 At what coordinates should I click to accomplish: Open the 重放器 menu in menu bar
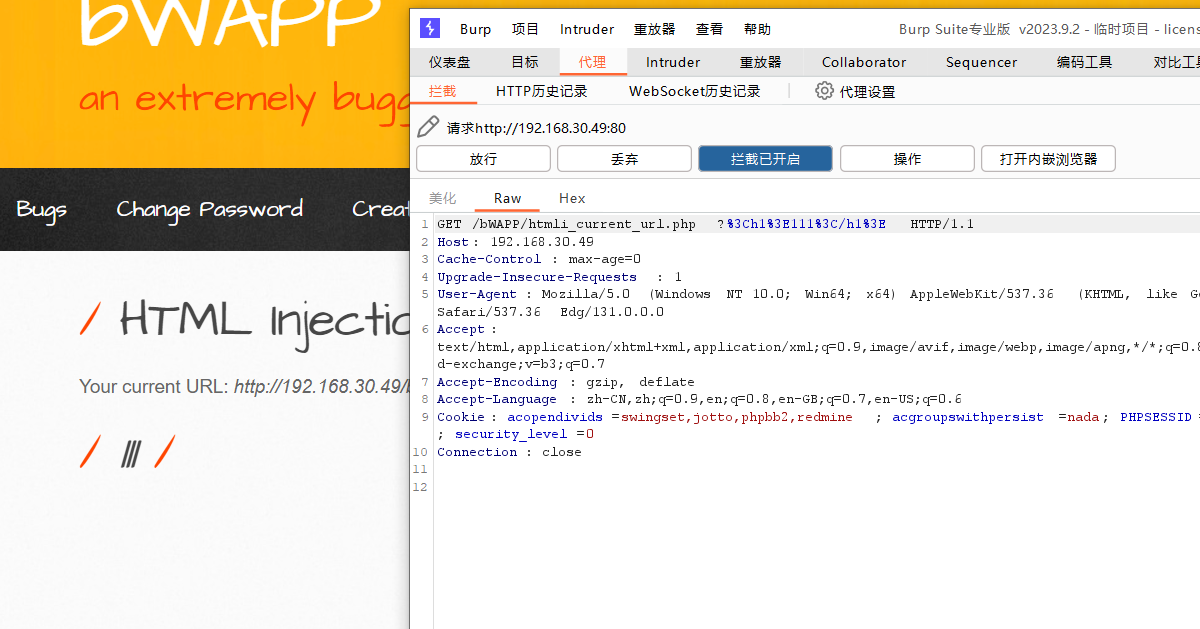click(655, 29)
